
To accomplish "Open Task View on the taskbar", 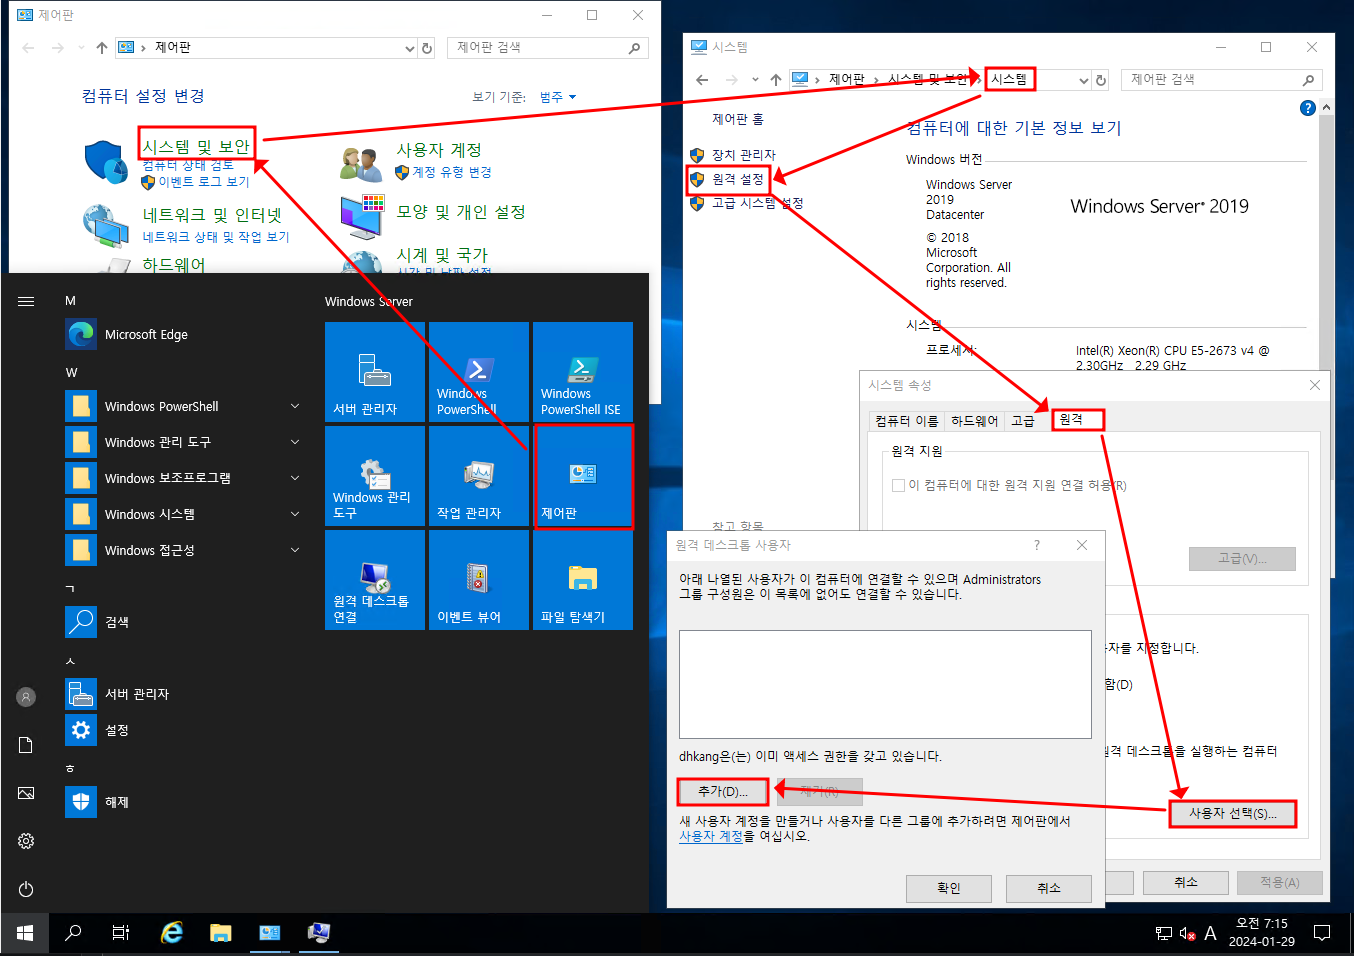I will point(121,933).
